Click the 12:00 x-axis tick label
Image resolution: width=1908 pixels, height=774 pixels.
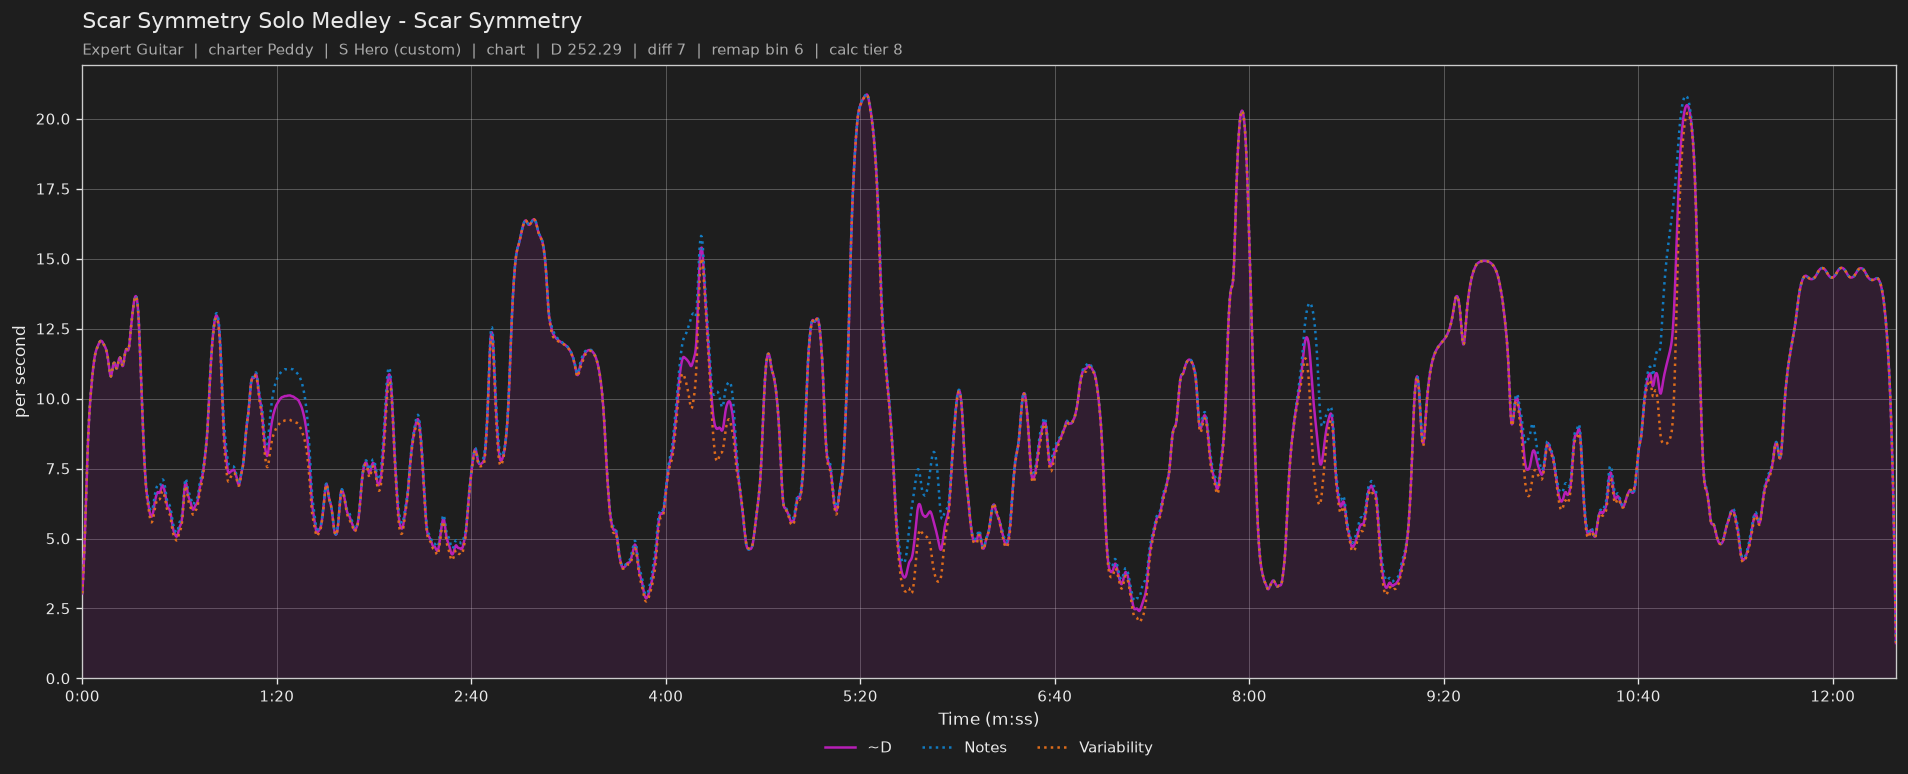point(1833,696)
